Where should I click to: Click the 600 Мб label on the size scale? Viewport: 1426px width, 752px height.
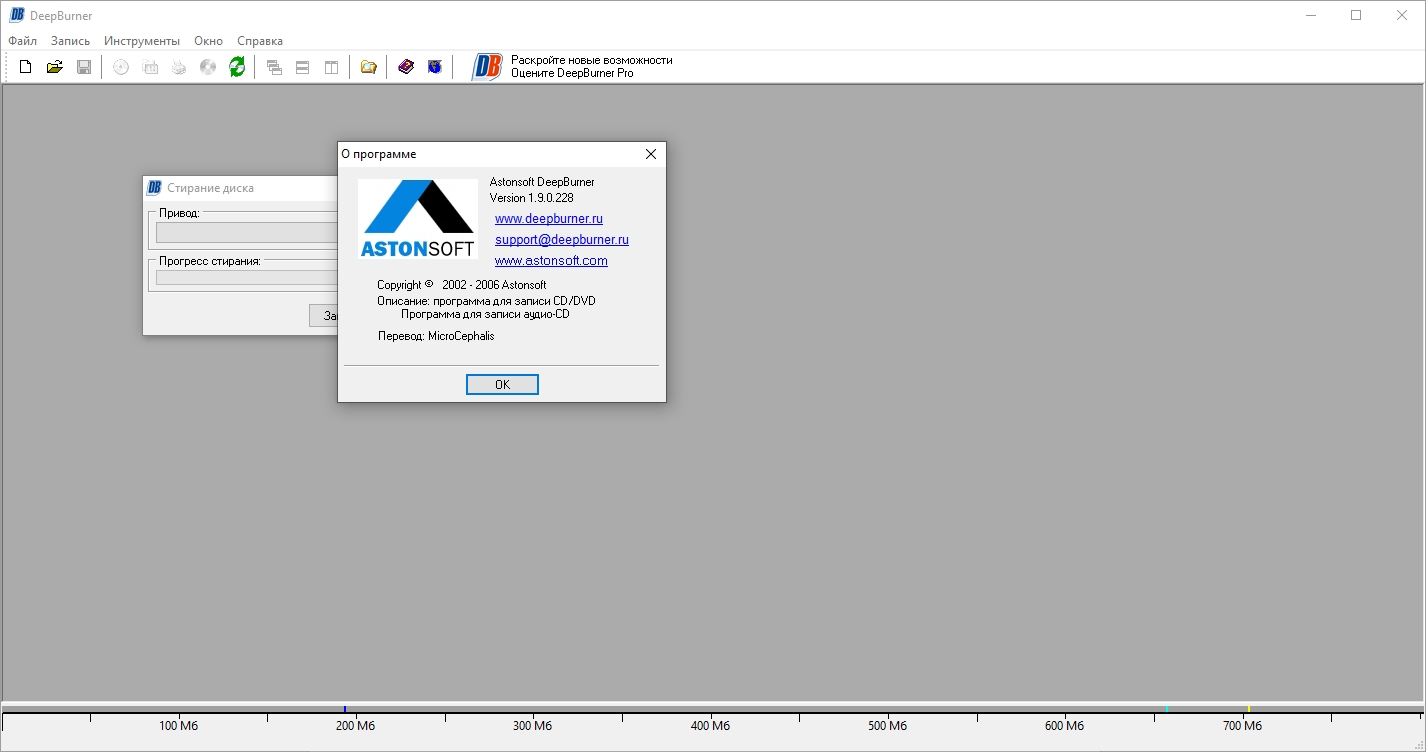pos(1064,726)
